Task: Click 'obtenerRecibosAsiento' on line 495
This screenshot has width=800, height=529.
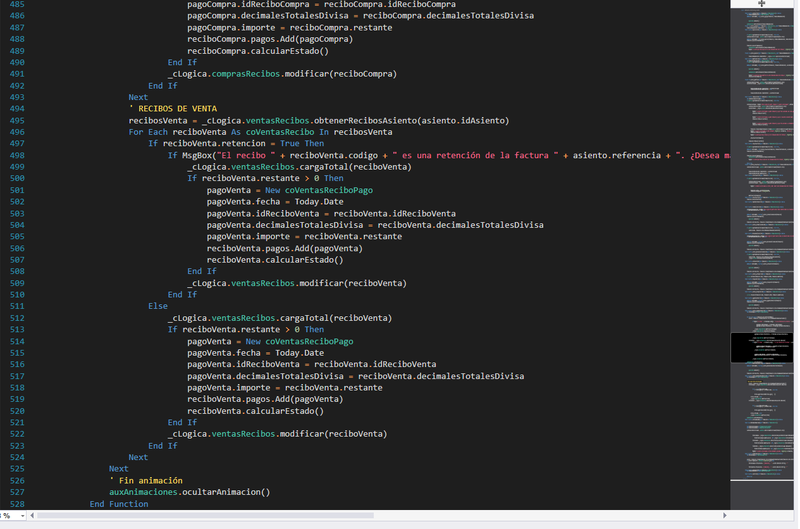Action: [364, 121]
